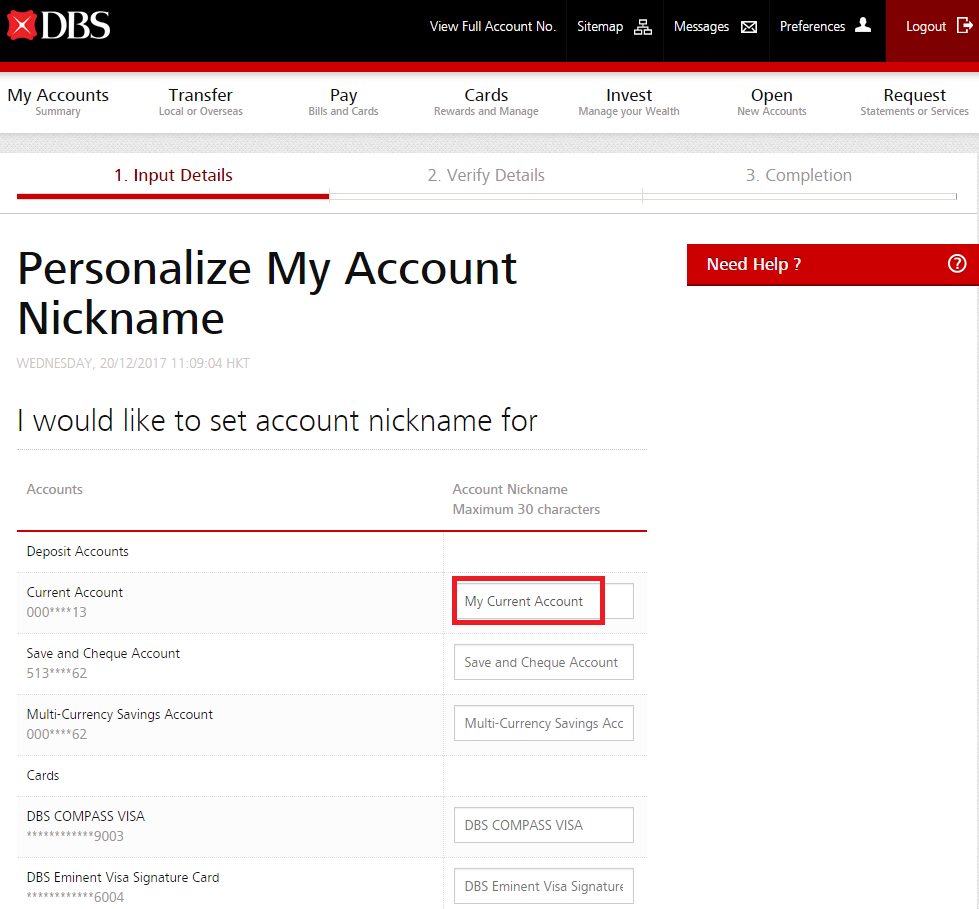Click the DBS COMPASS VISA nickname field
Screen dimensions: 979x909
click(543, 825)
